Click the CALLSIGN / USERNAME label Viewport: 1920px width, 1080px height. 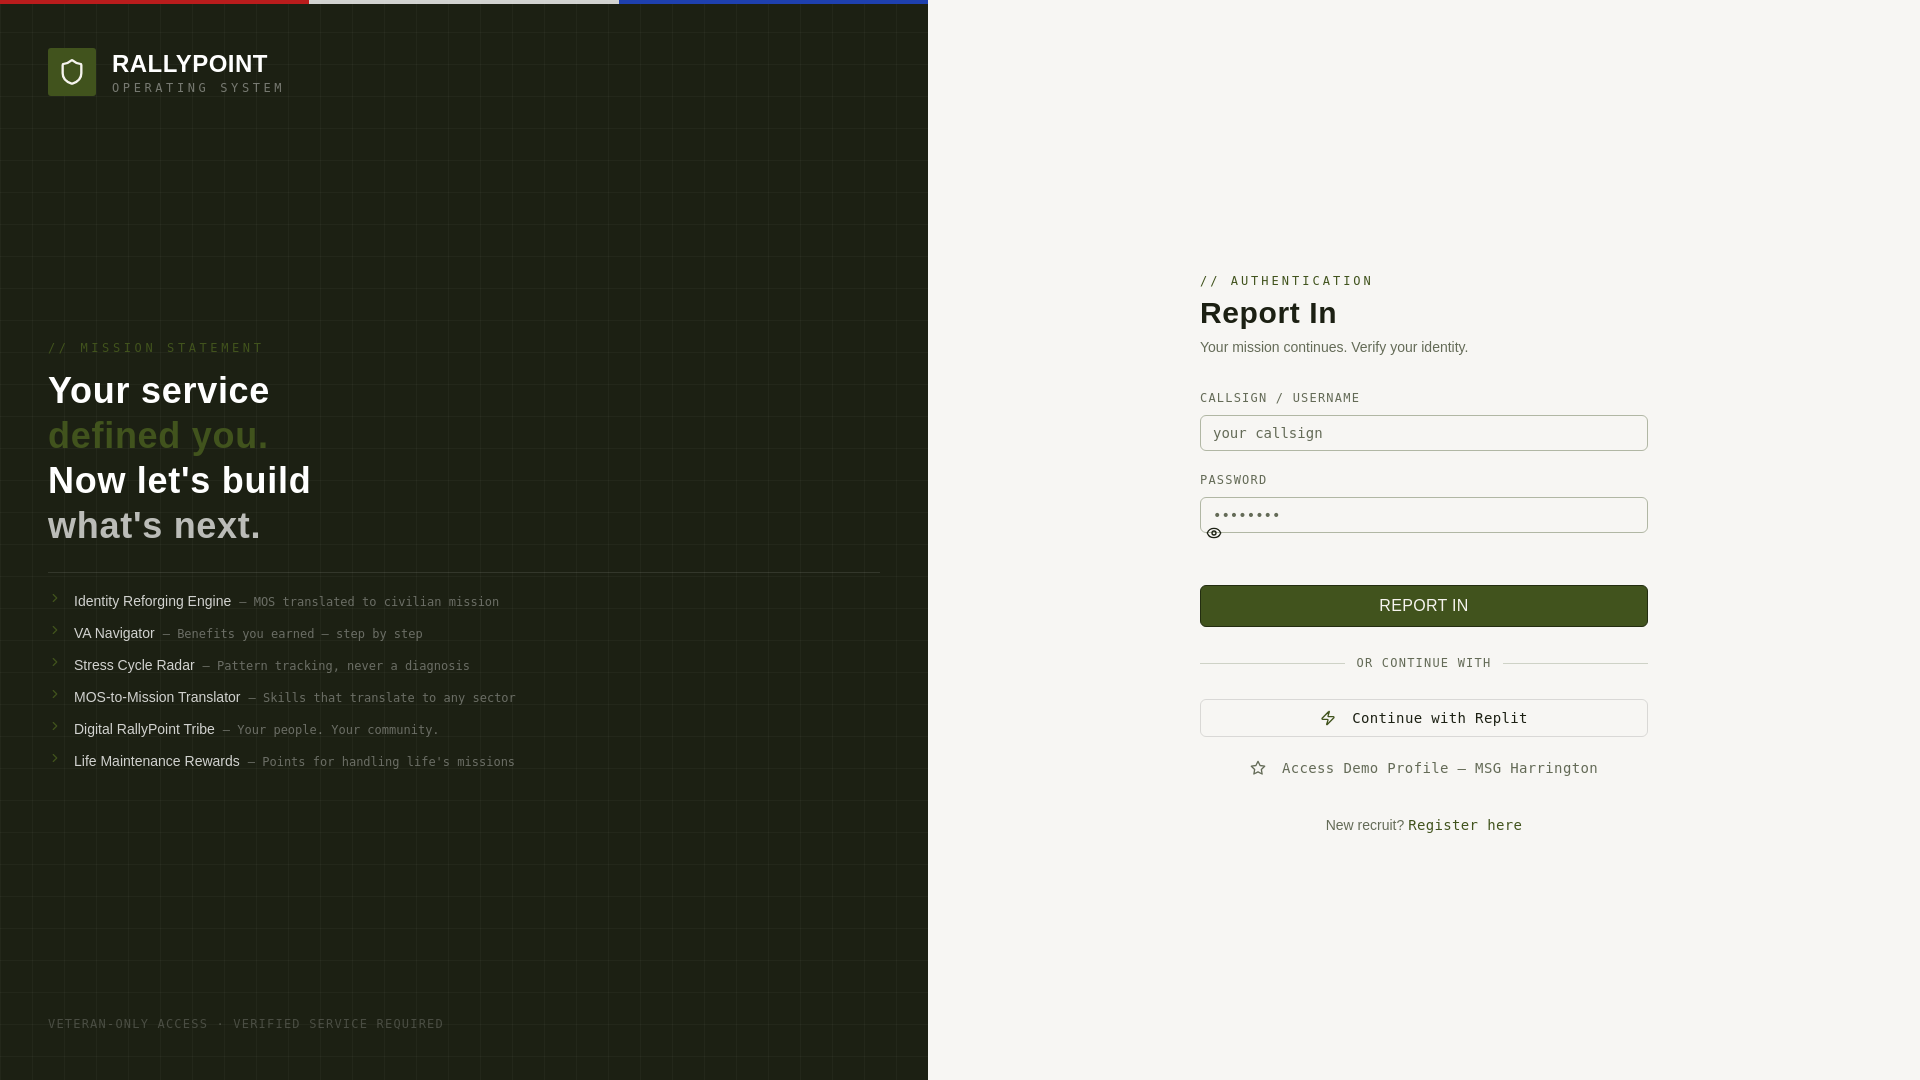pyautogui.click(x=1280, y=398)
